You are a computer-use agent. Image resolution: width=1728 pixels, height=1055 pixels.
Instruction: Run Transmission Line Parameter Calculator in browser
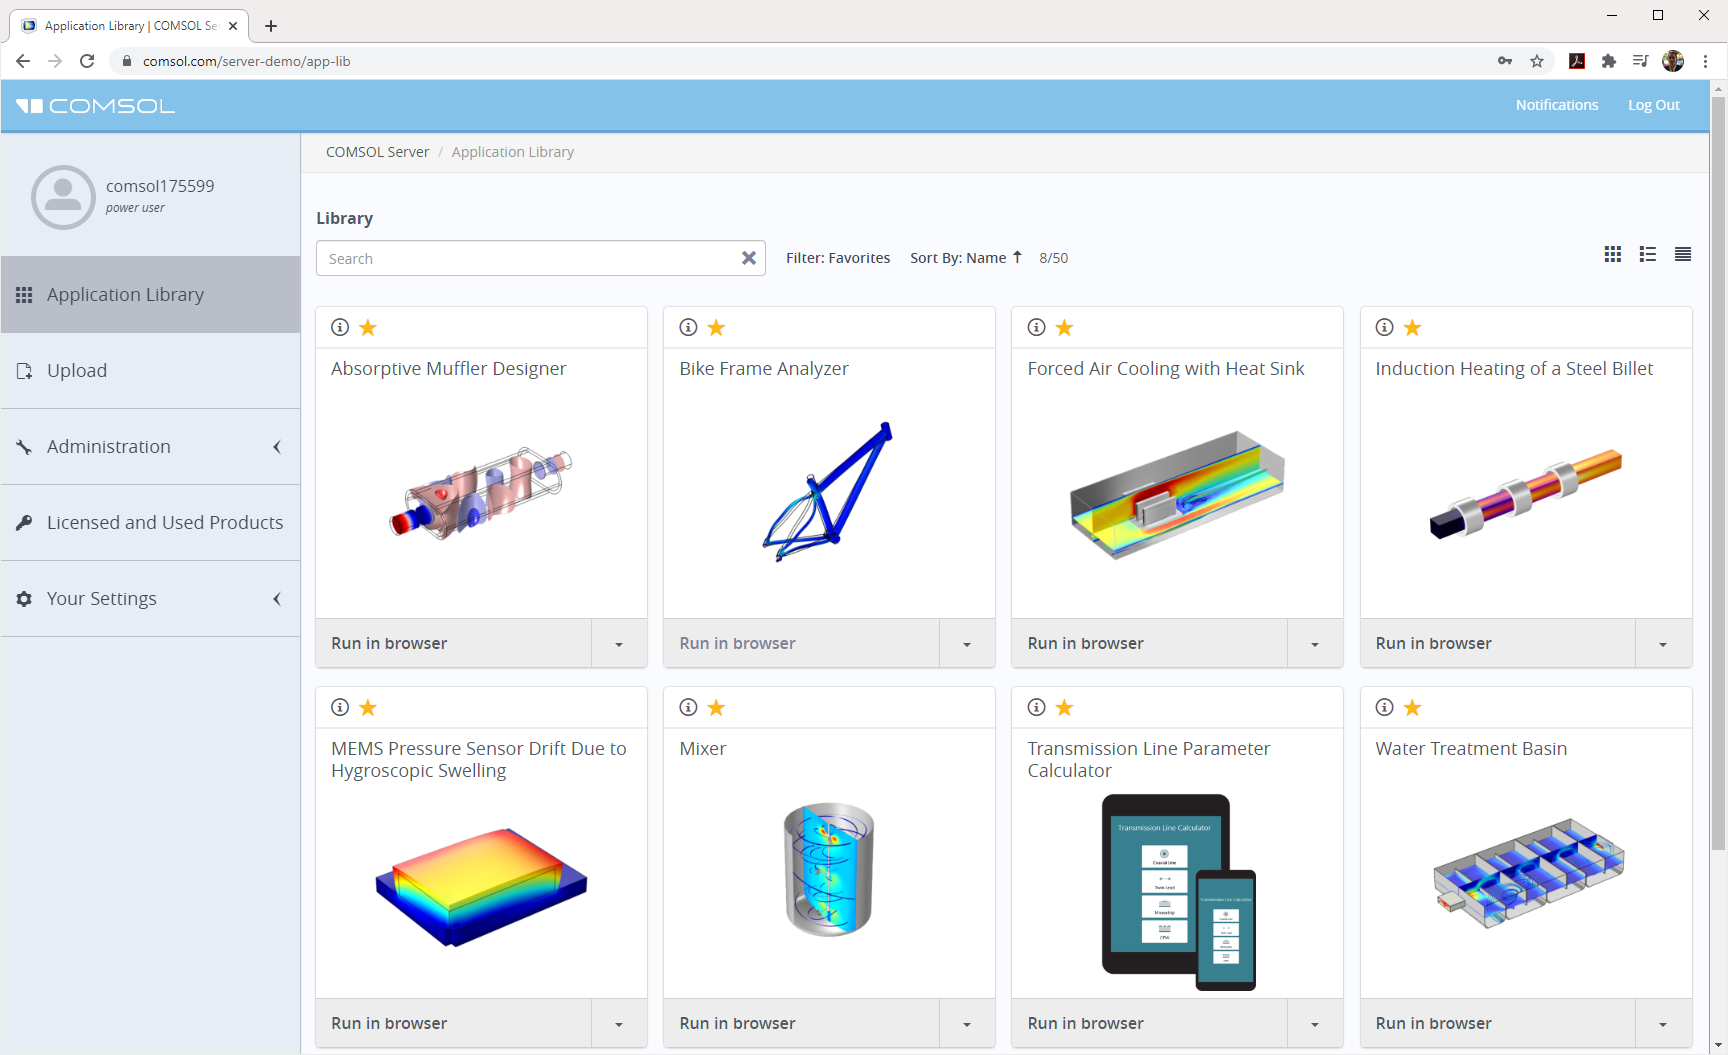1150,1023
